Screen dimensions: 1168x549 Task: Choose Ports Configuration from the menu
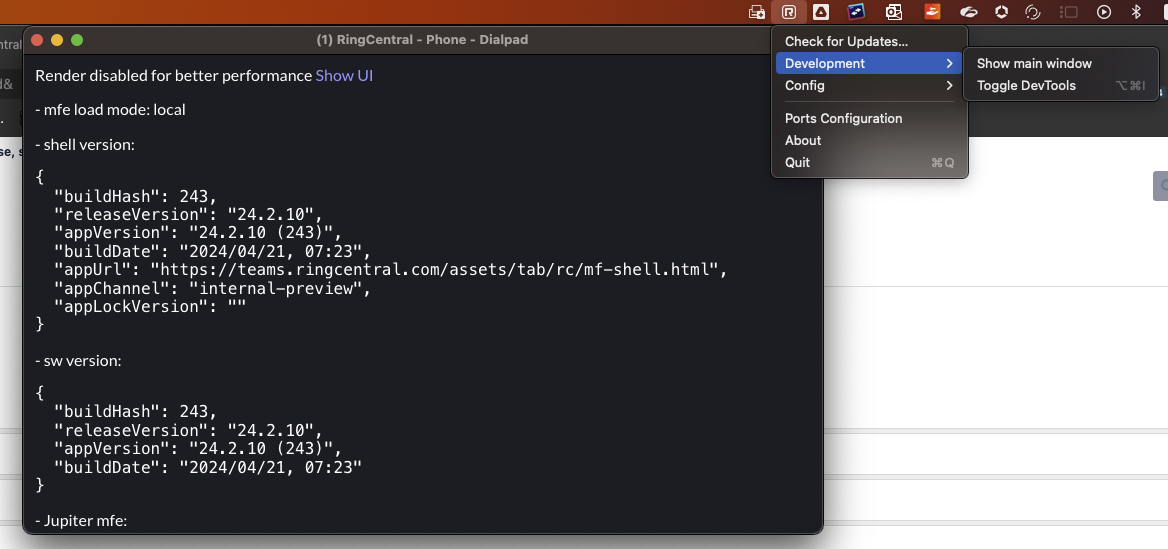(x=869, y=118)
